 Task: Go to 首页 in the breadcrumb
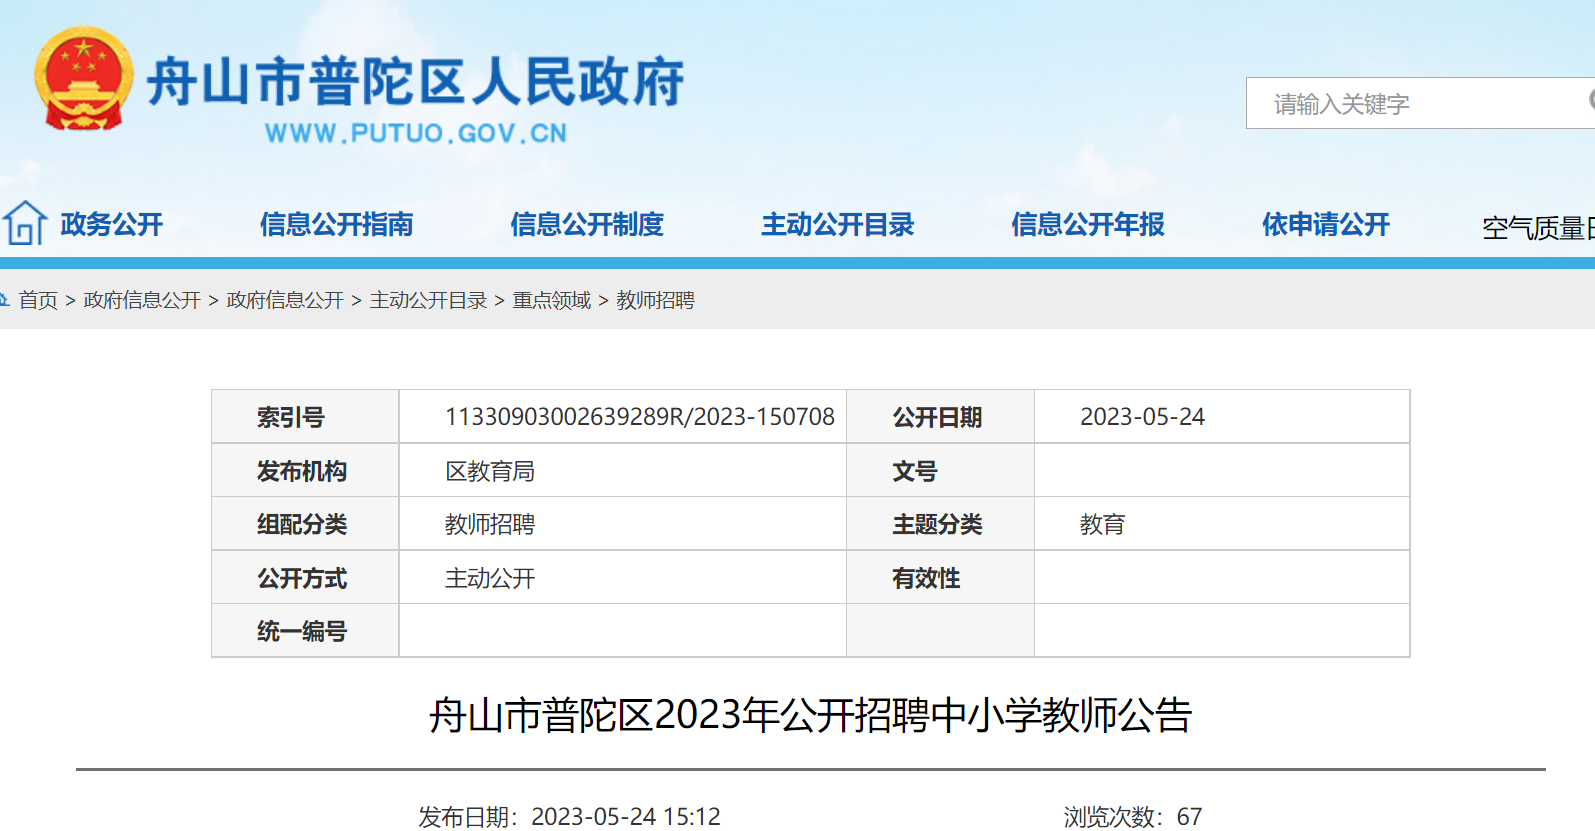pos(38,300)
